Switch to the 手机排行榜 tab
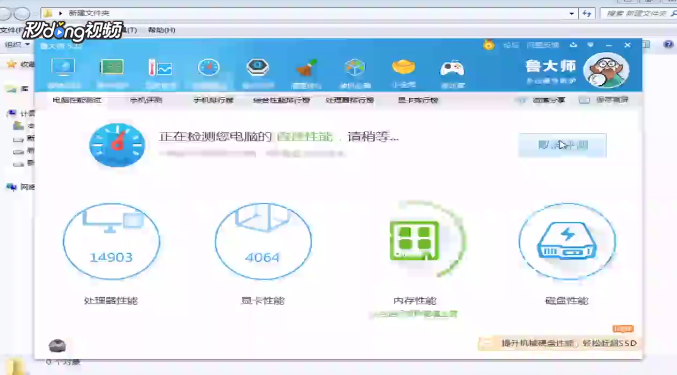The image size is (677, 375). [x=213, y=100]
